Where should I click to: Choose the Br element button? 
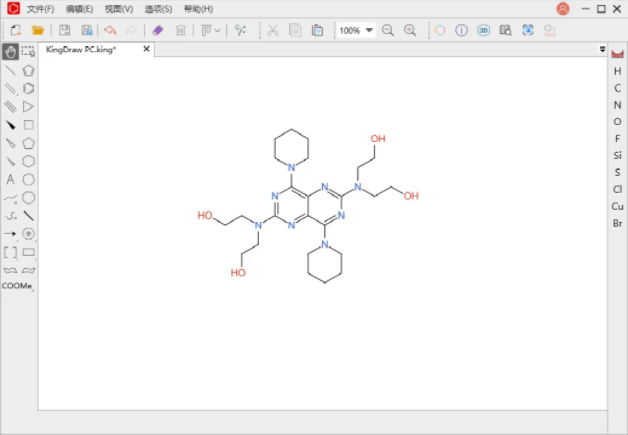click(x=617, y=223)
